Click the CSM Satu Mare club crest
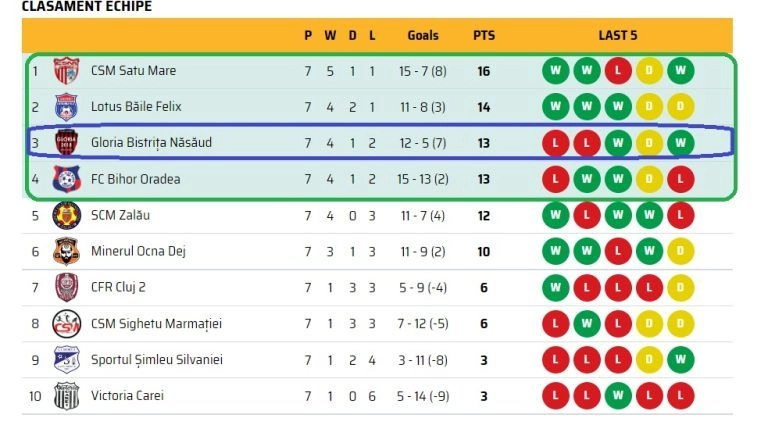 click(66, 71)
